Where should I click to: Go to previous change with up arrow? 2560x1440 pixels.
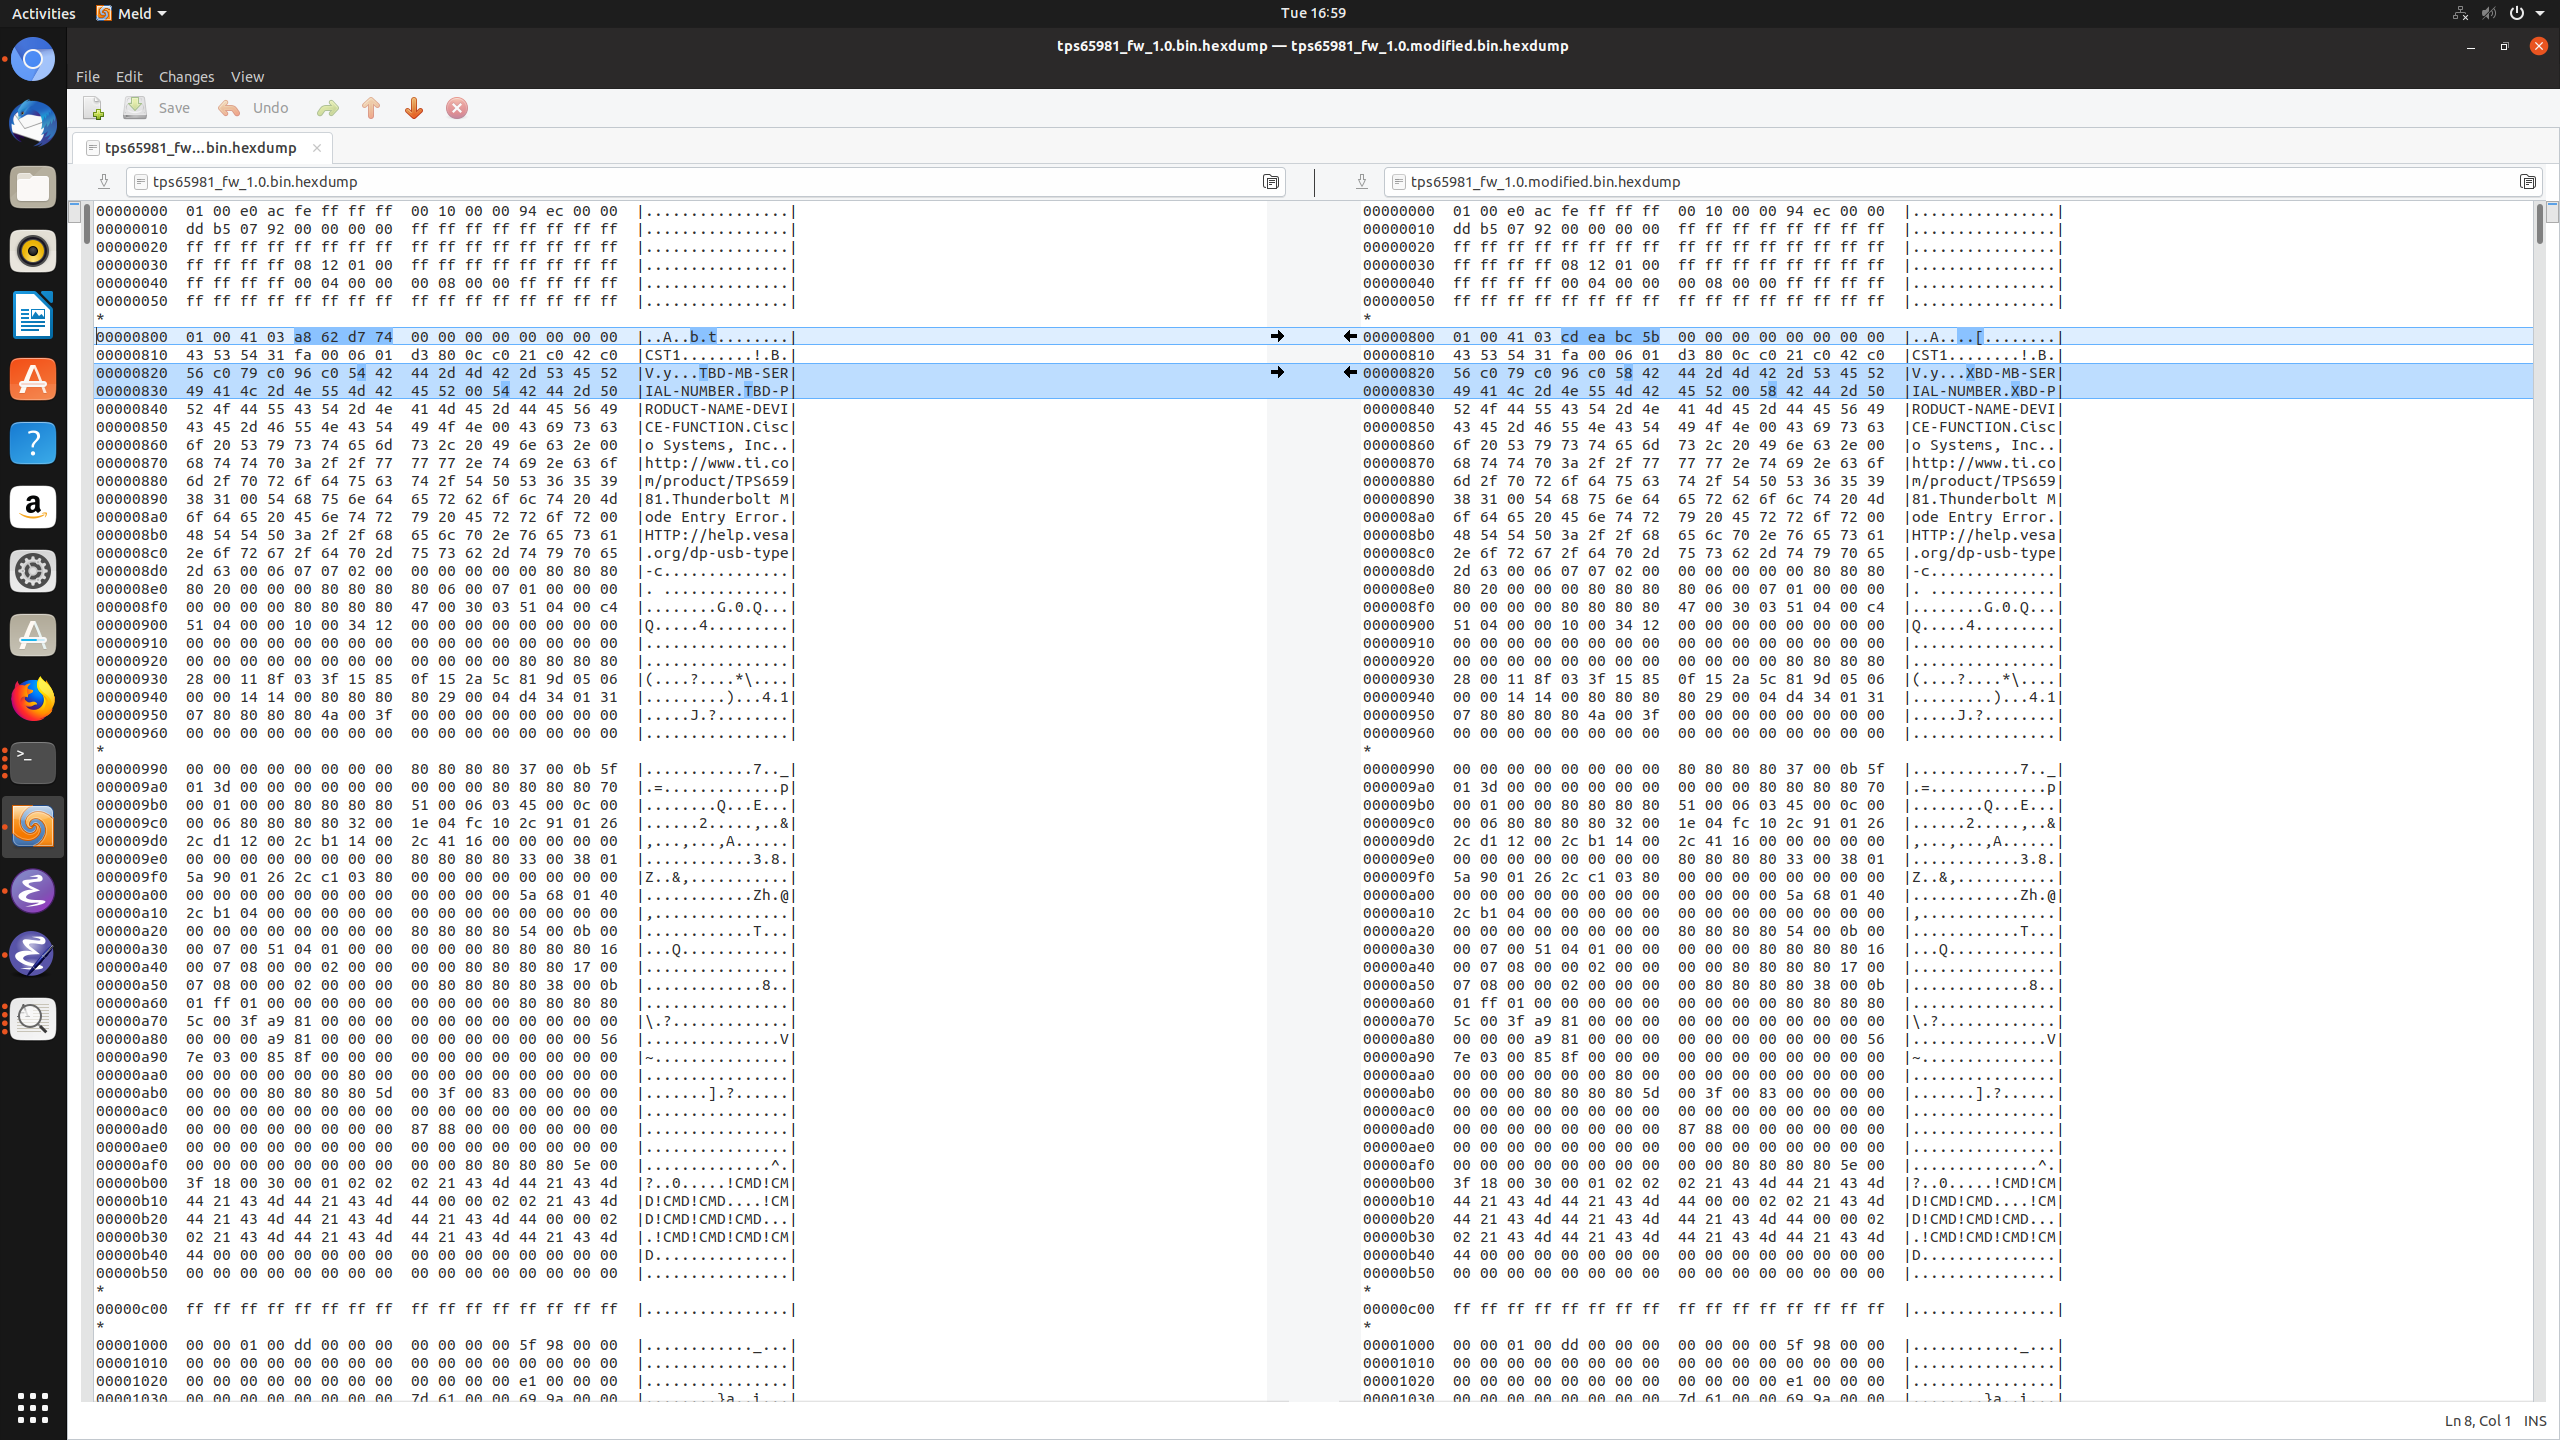coord(371,108)
